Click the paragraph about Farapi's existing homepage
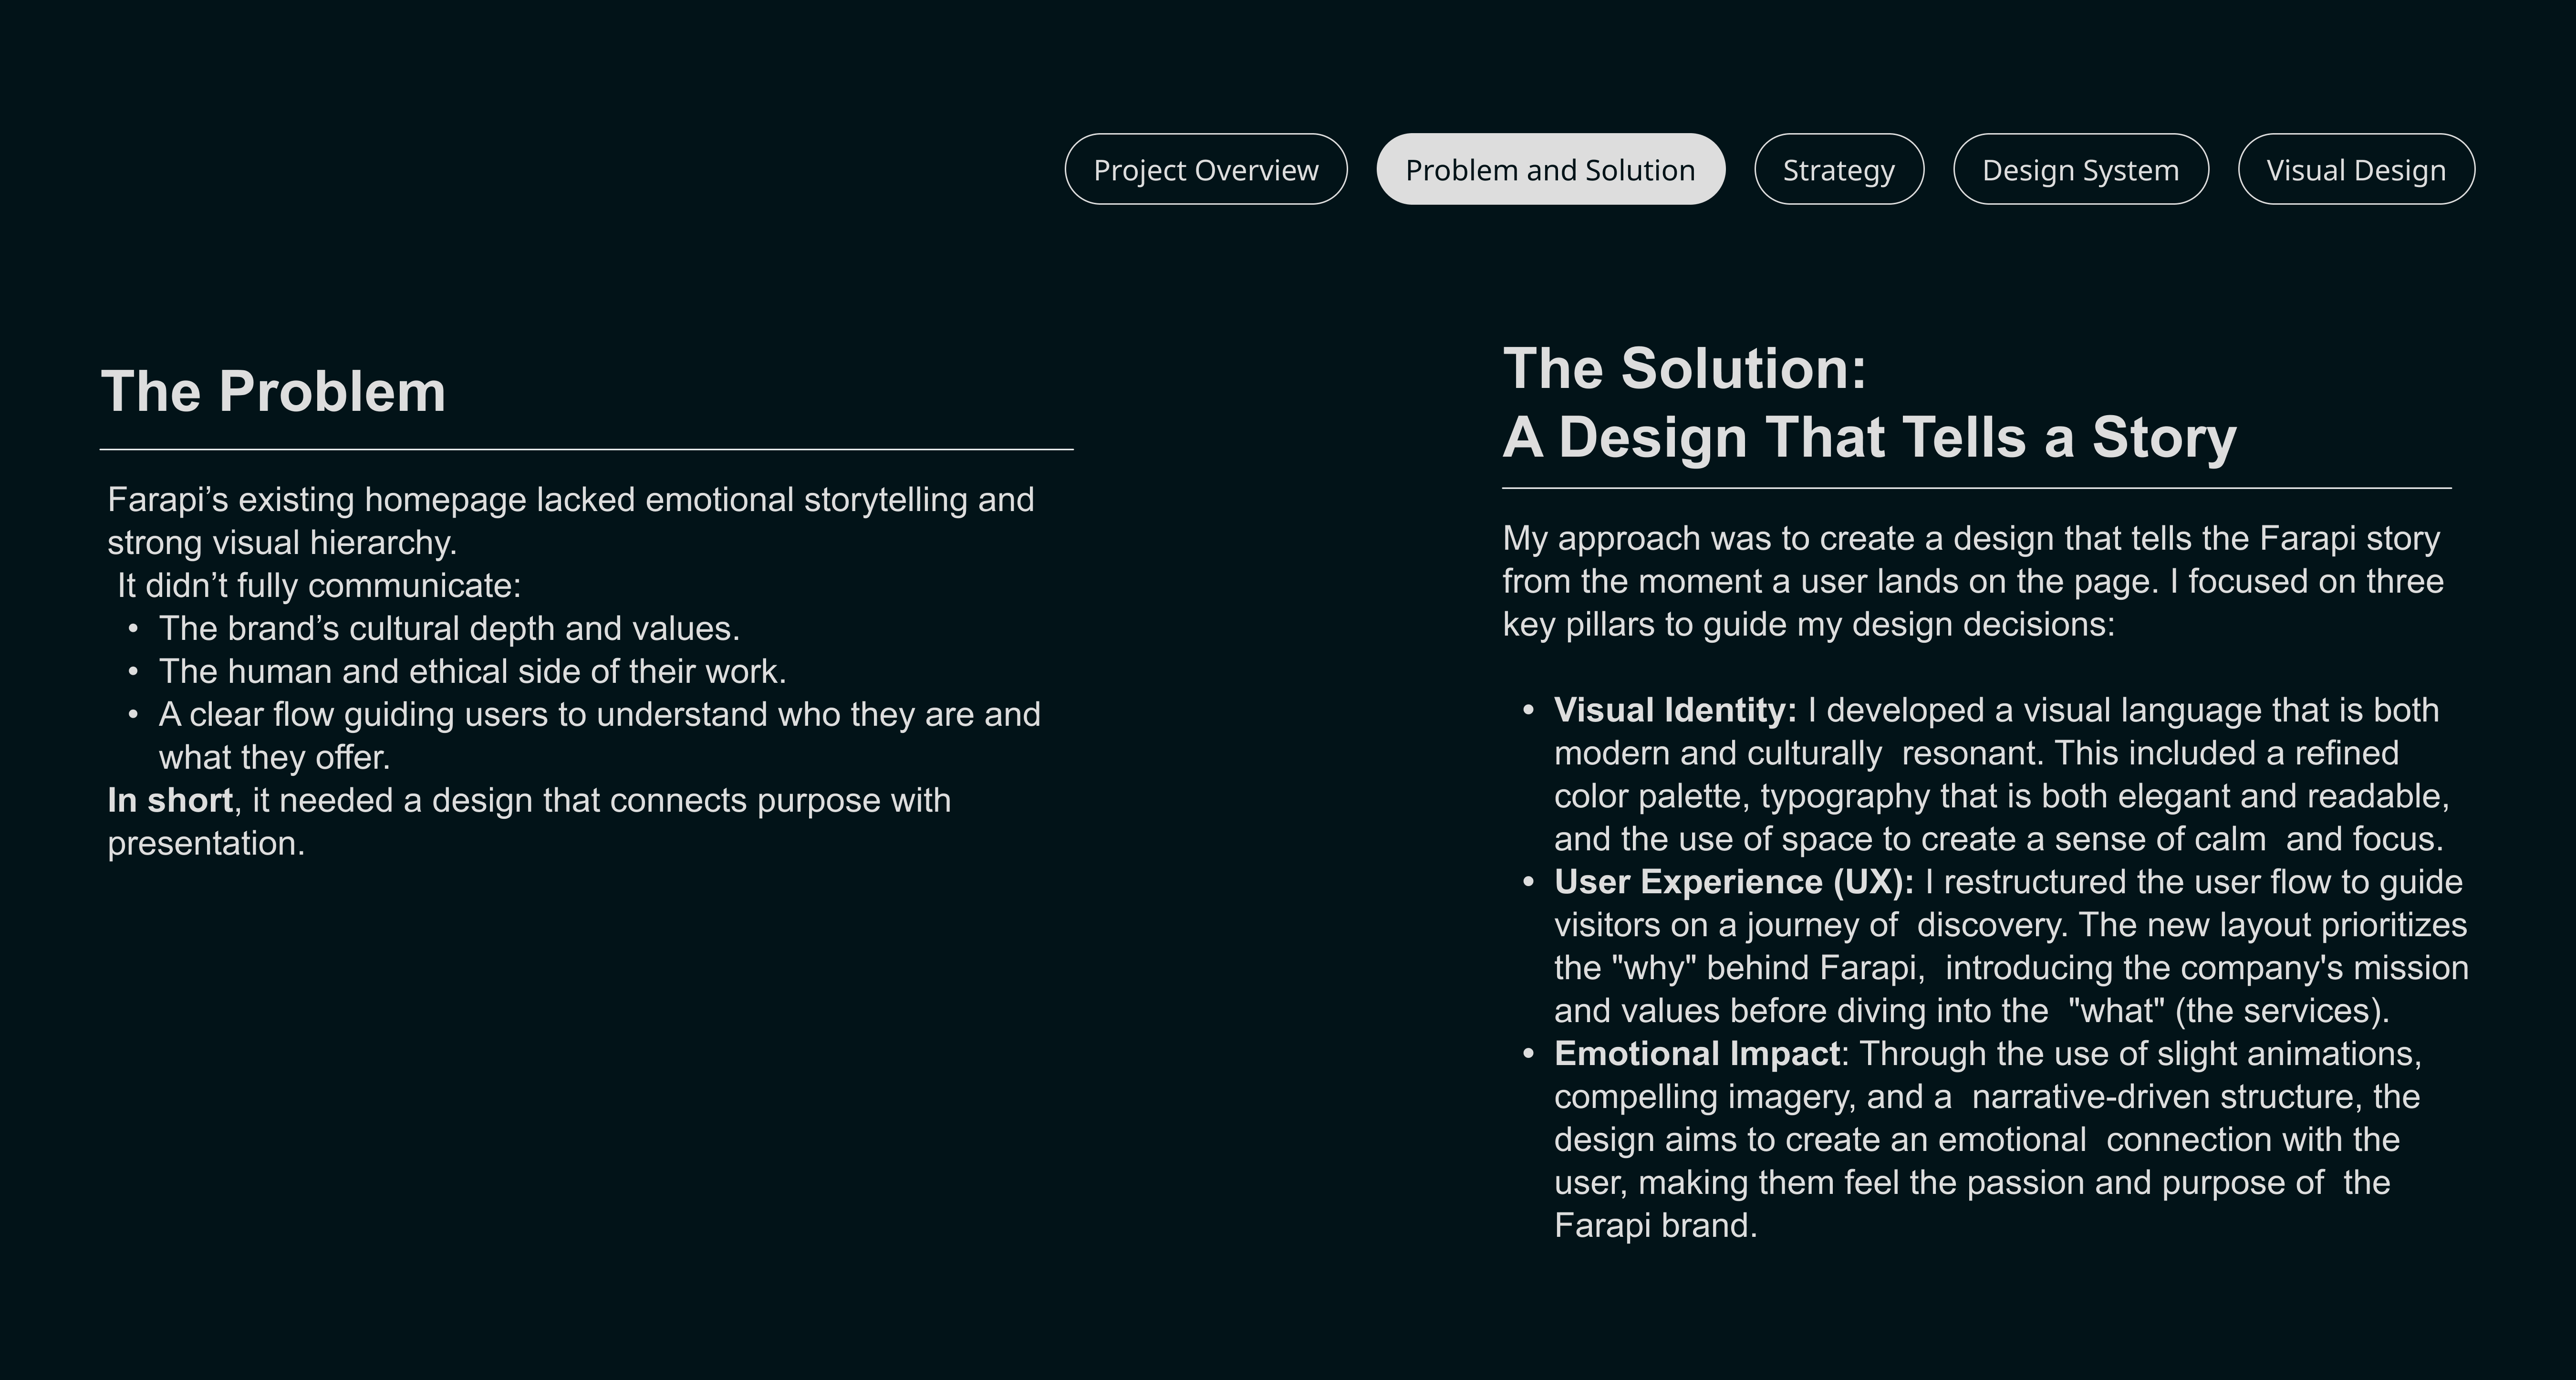The image size is (2576, 1380). click(570, 520)
